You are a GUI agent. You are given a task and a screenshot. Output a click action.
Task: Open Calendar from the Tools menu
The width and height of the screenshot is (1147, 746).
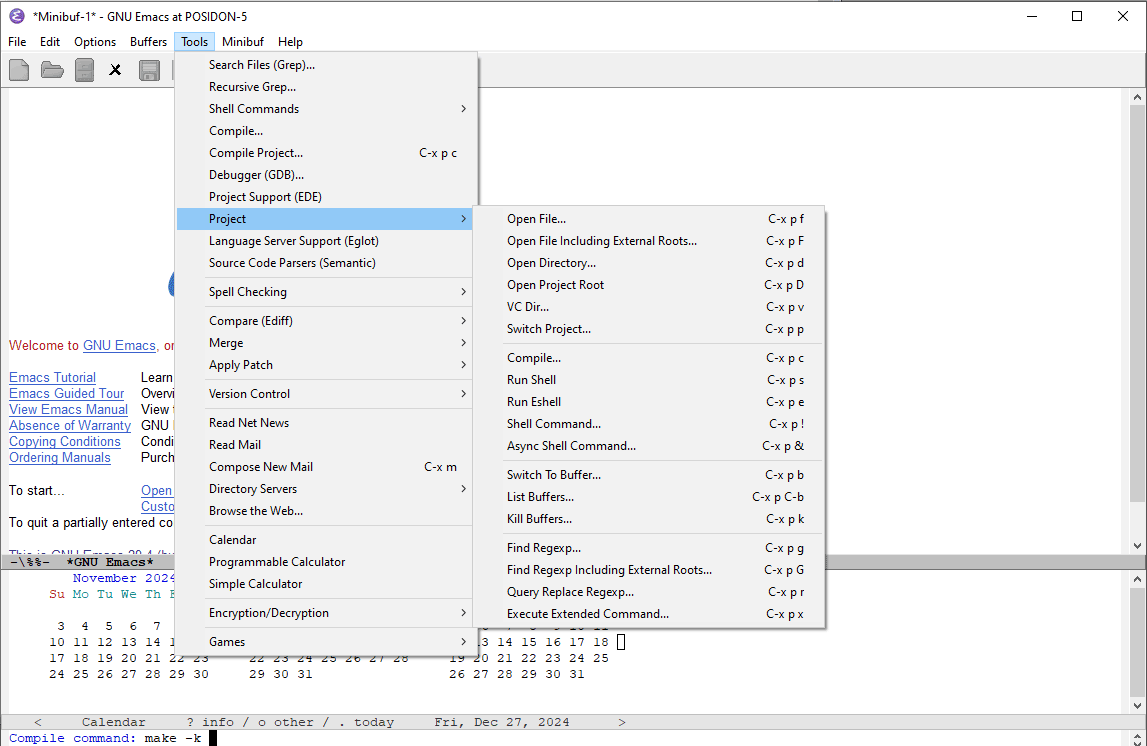[327, 540]
